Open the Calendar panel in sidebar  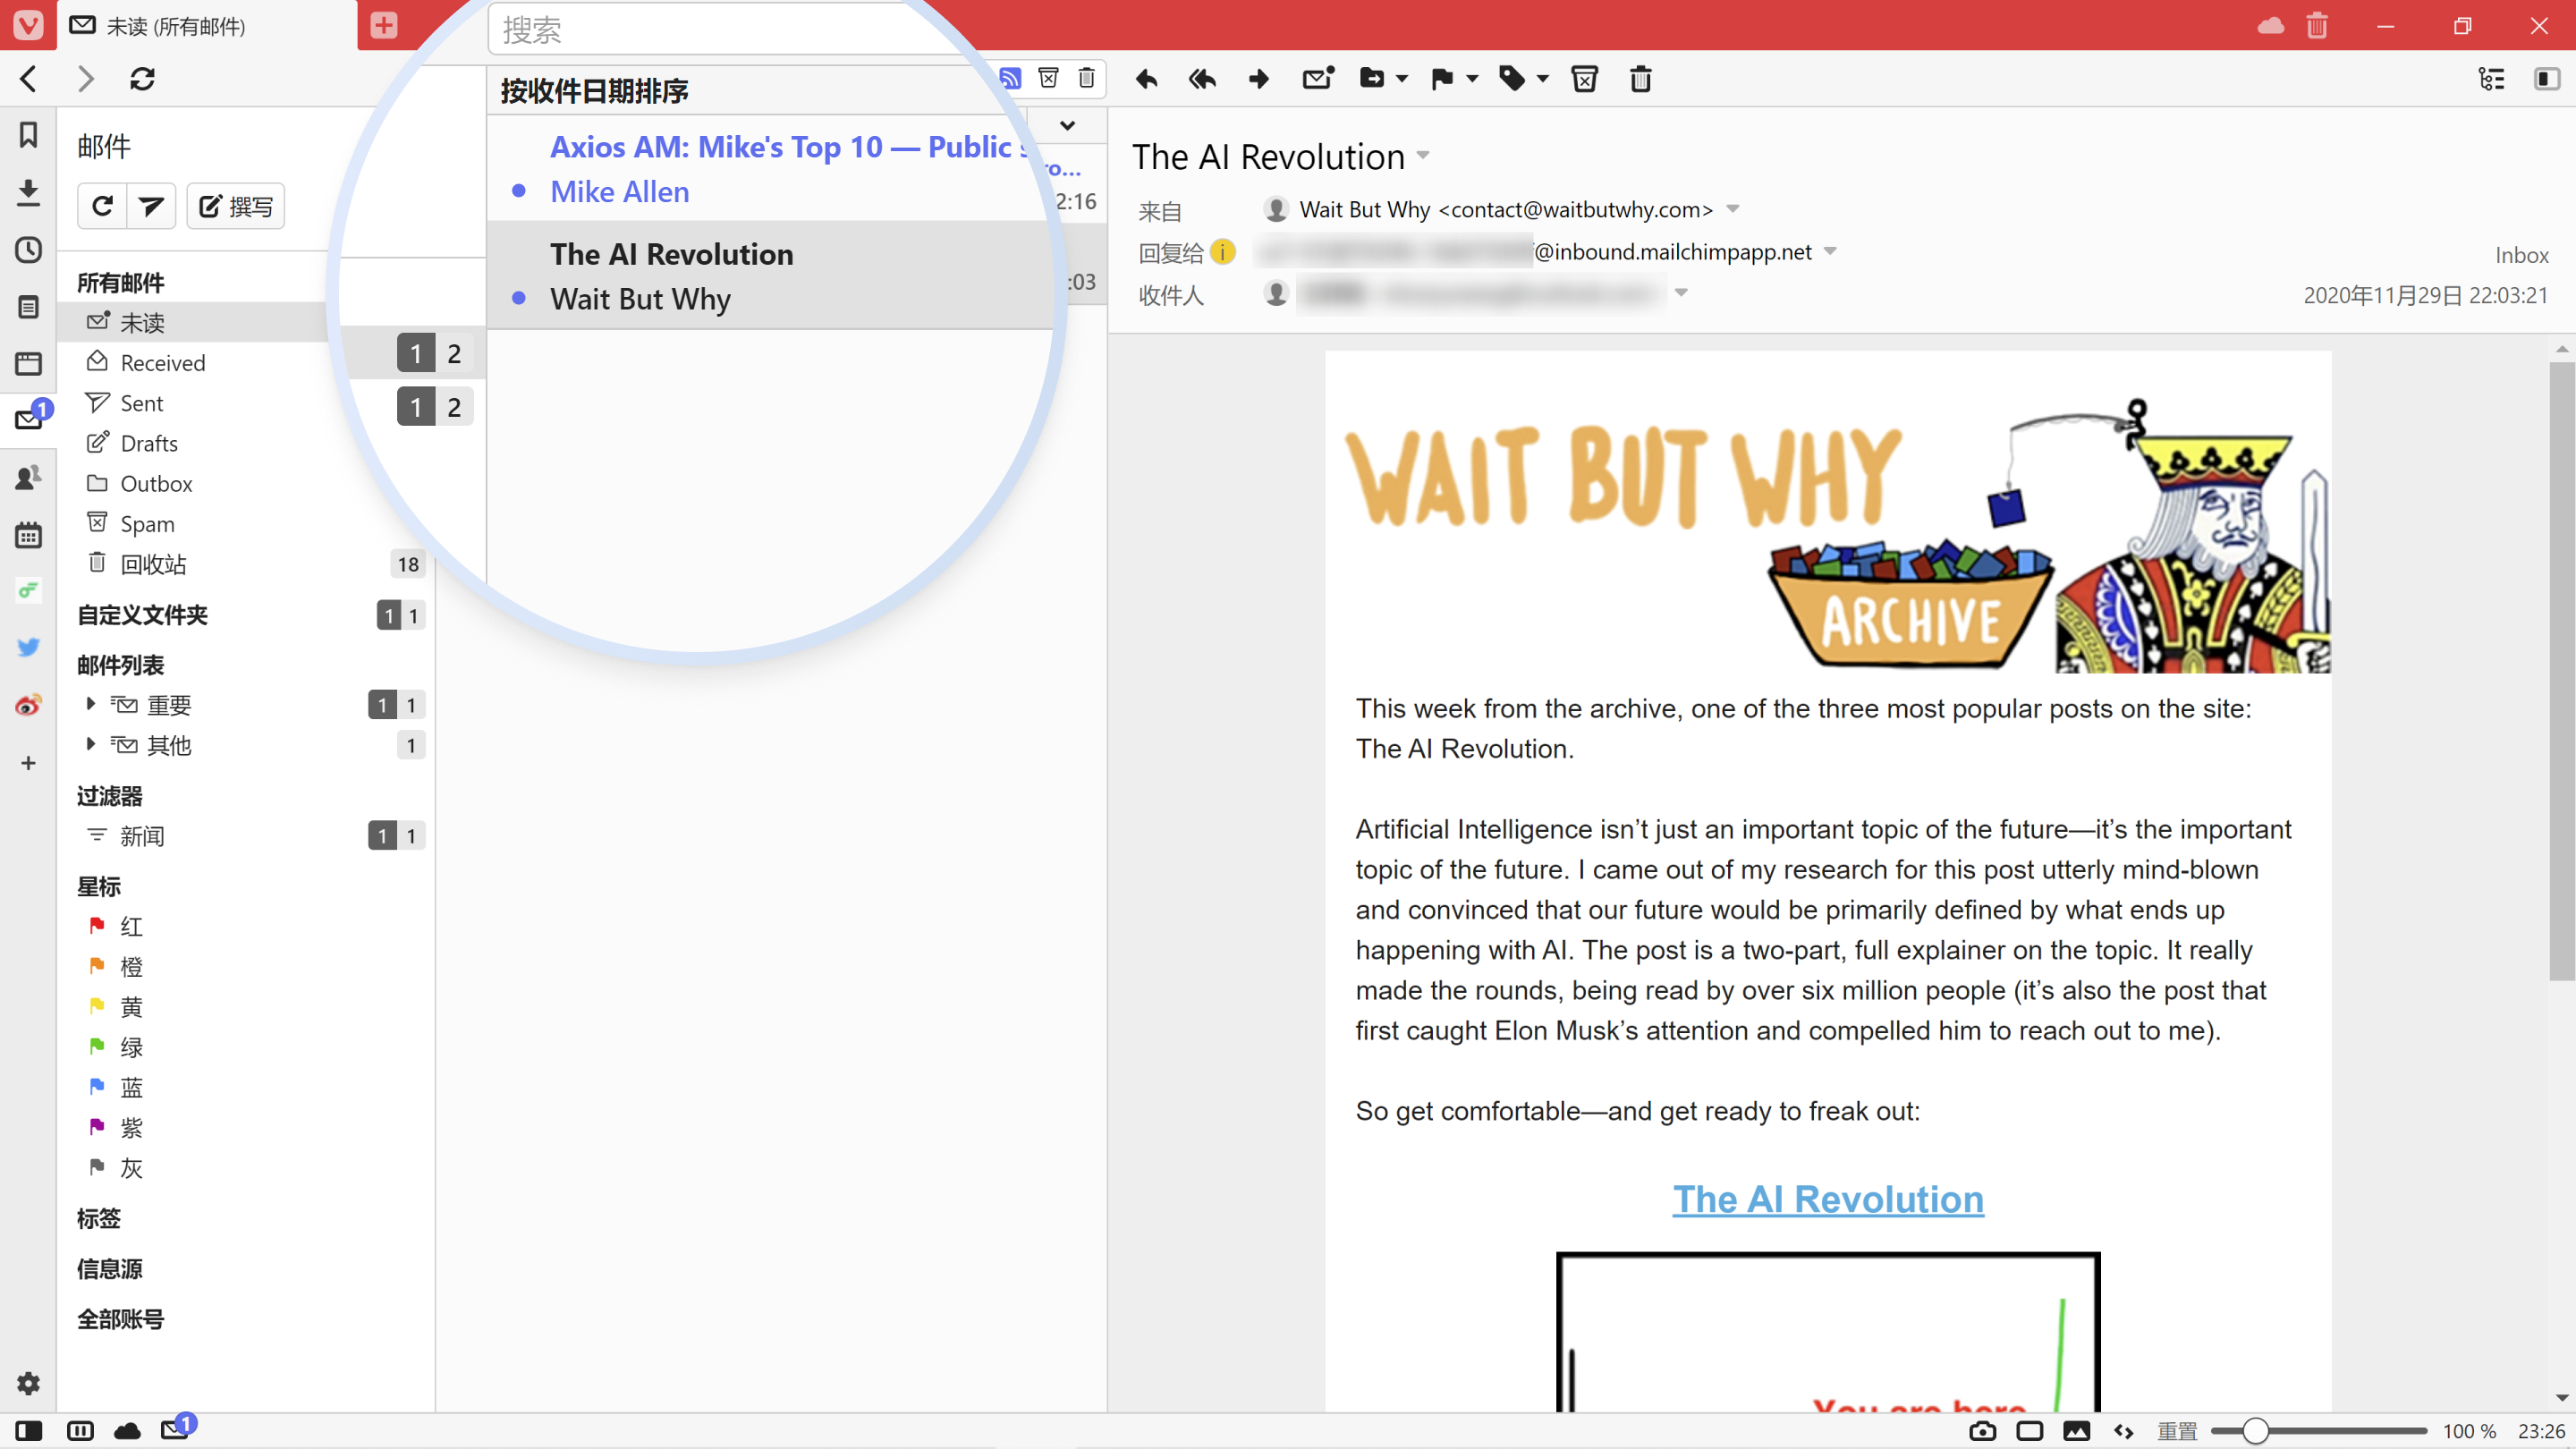click(28, 535)
